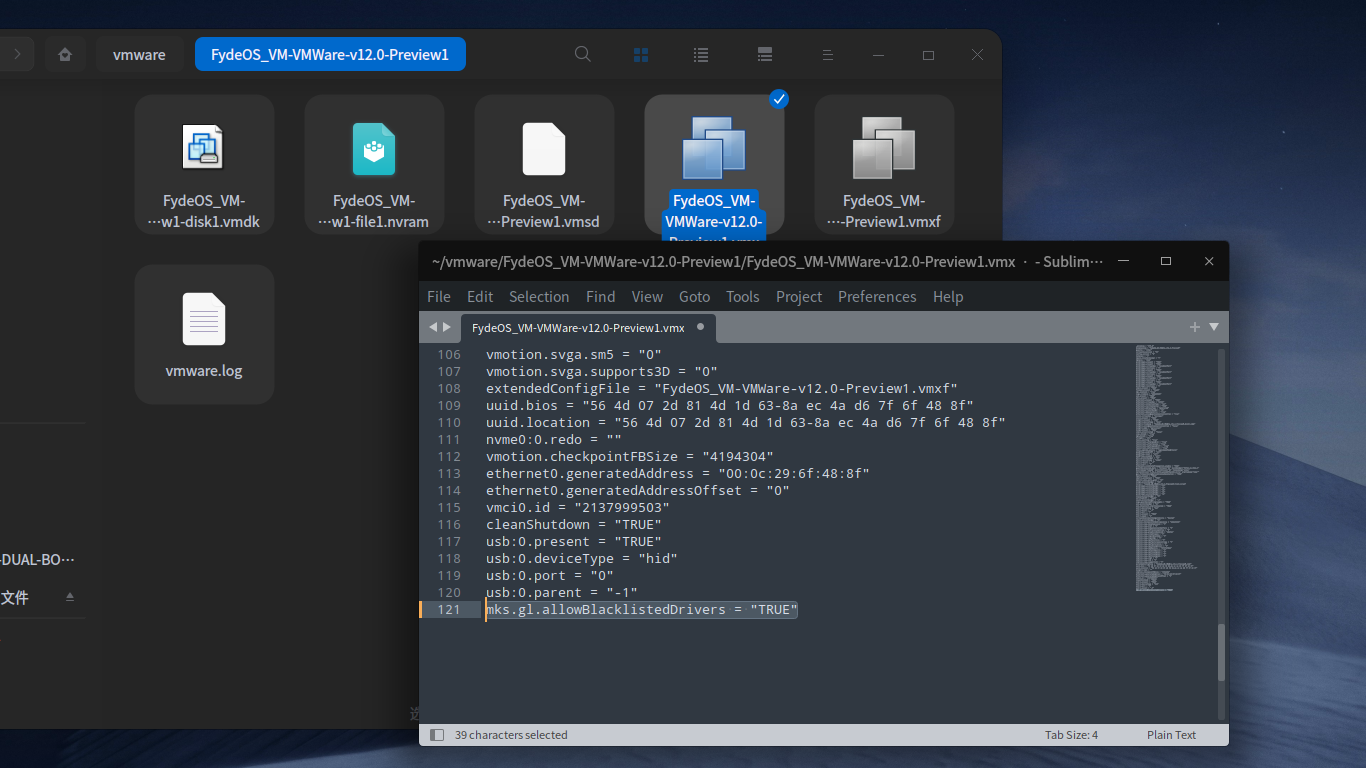
Task: Change Plain Text syntax in status bar
Action: pos(1172,735)
